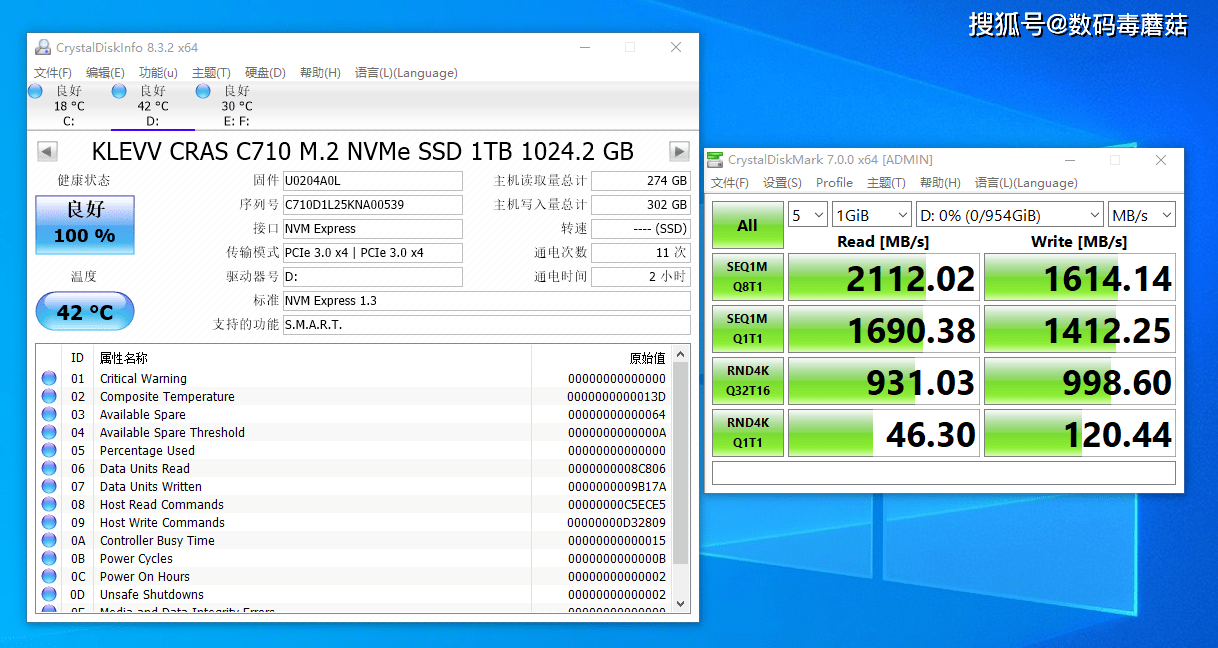Click host writes total 302 GB

(641, 205)
